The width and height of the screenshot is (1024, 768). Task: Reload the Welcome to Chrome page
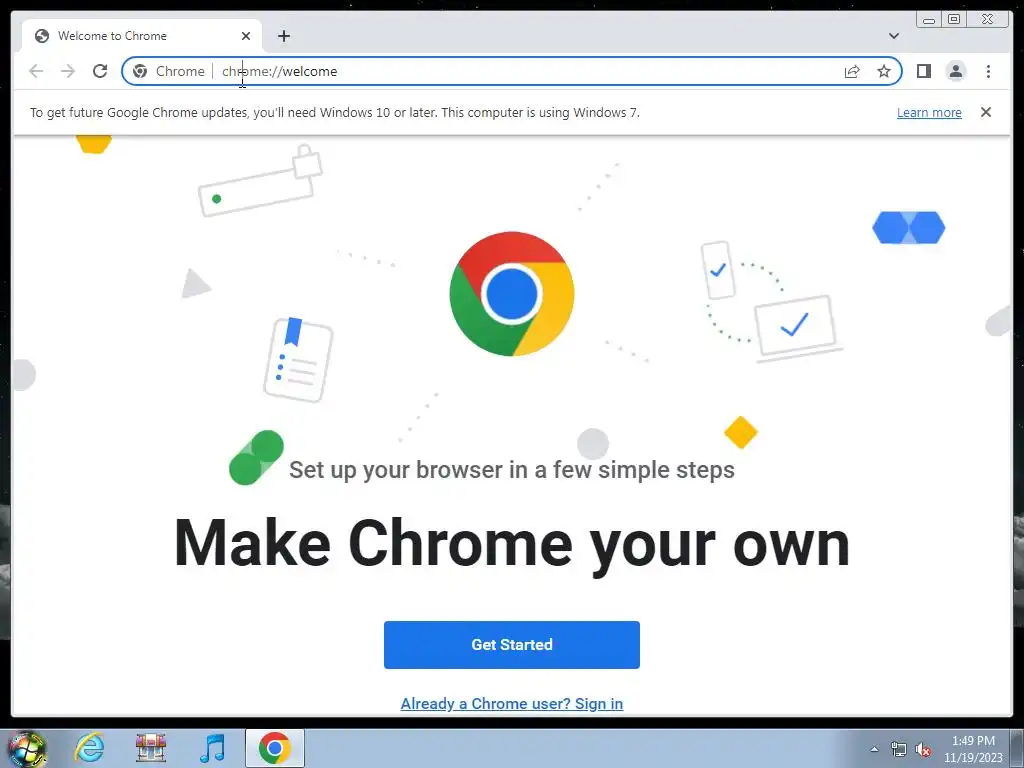100,71
